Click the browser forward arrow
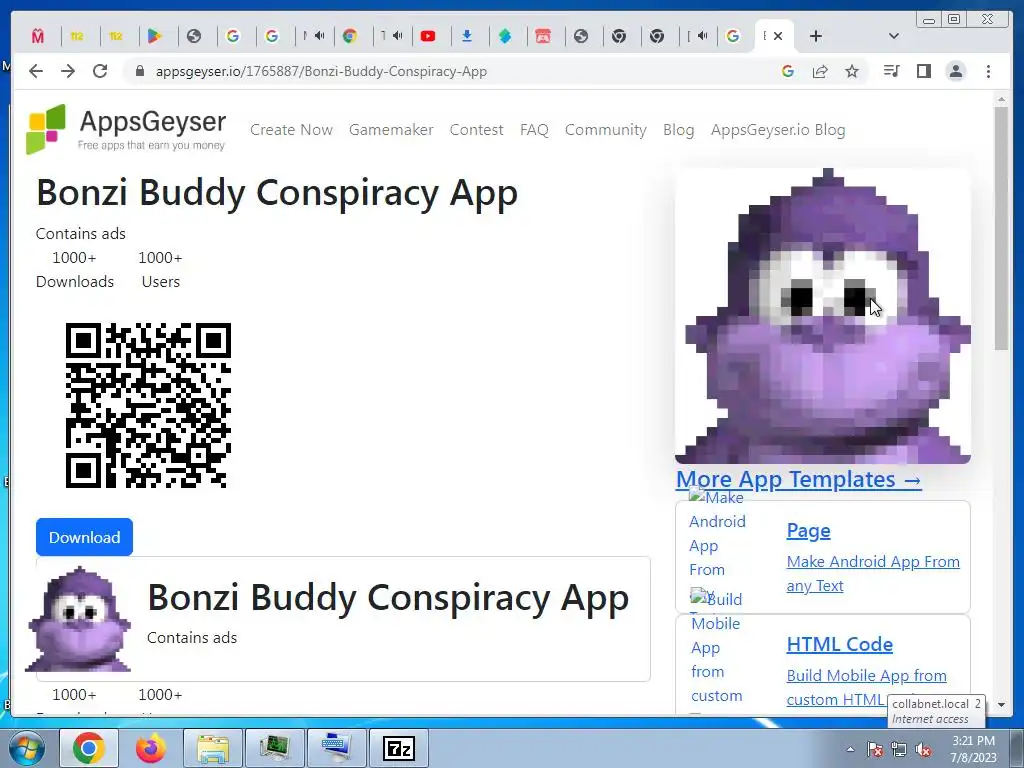Screen dimensions: 1024x768 point(68,71)
